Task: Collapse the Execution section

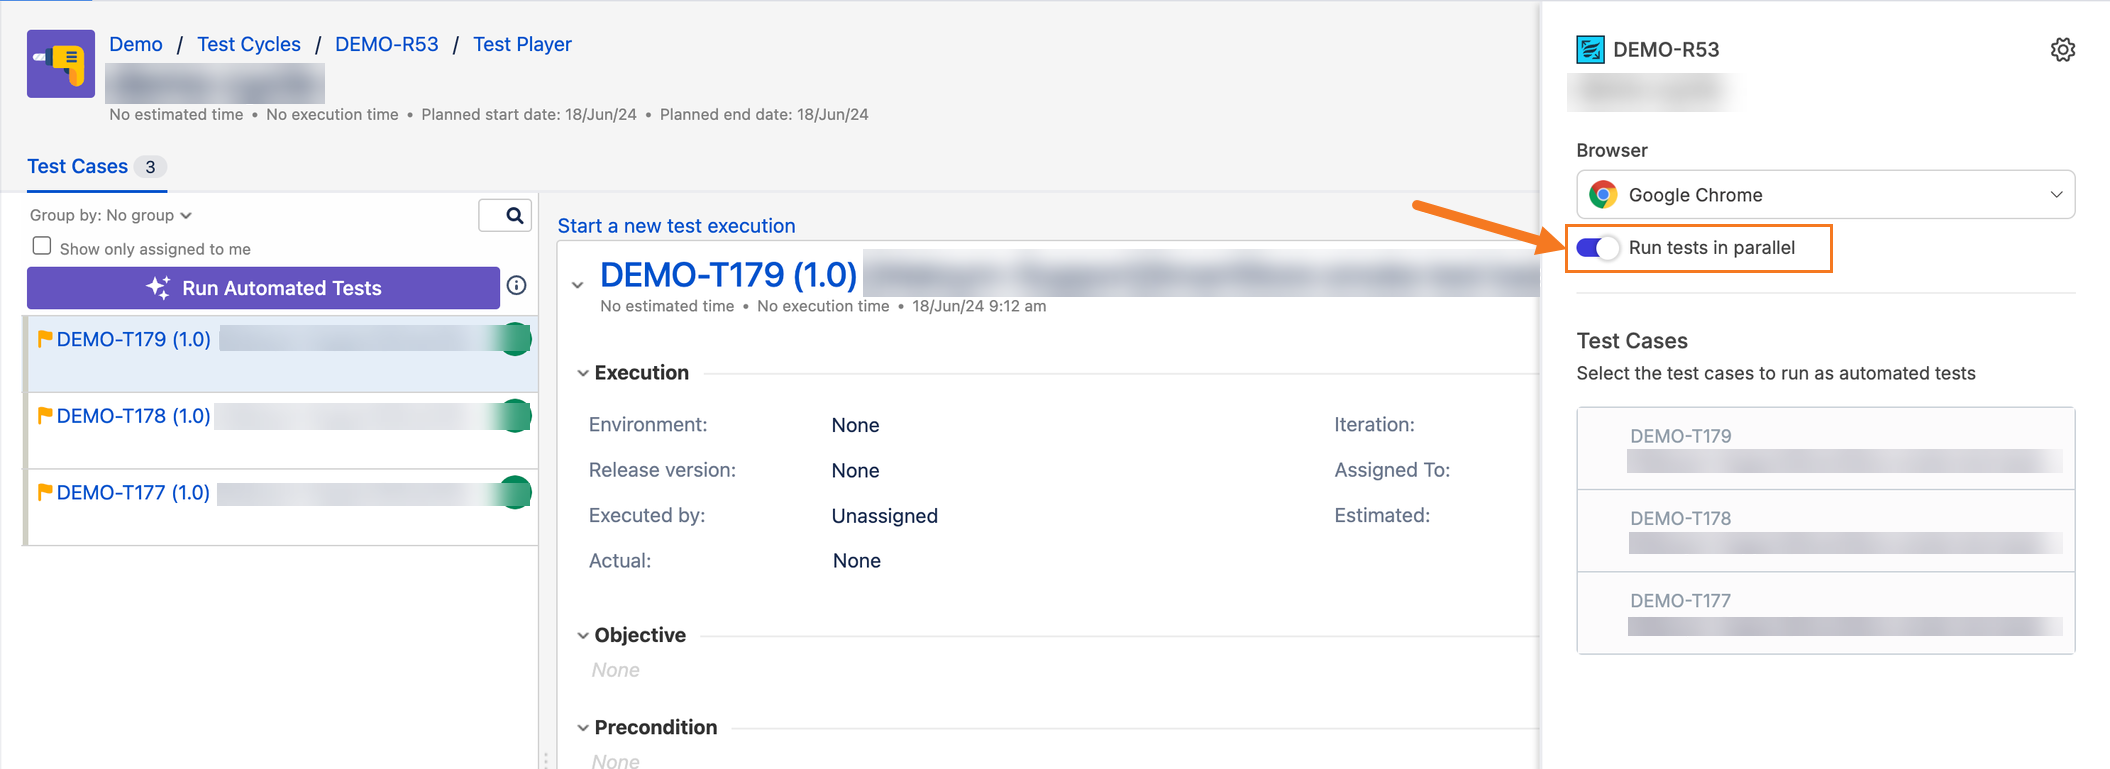Action: (583, 373)
